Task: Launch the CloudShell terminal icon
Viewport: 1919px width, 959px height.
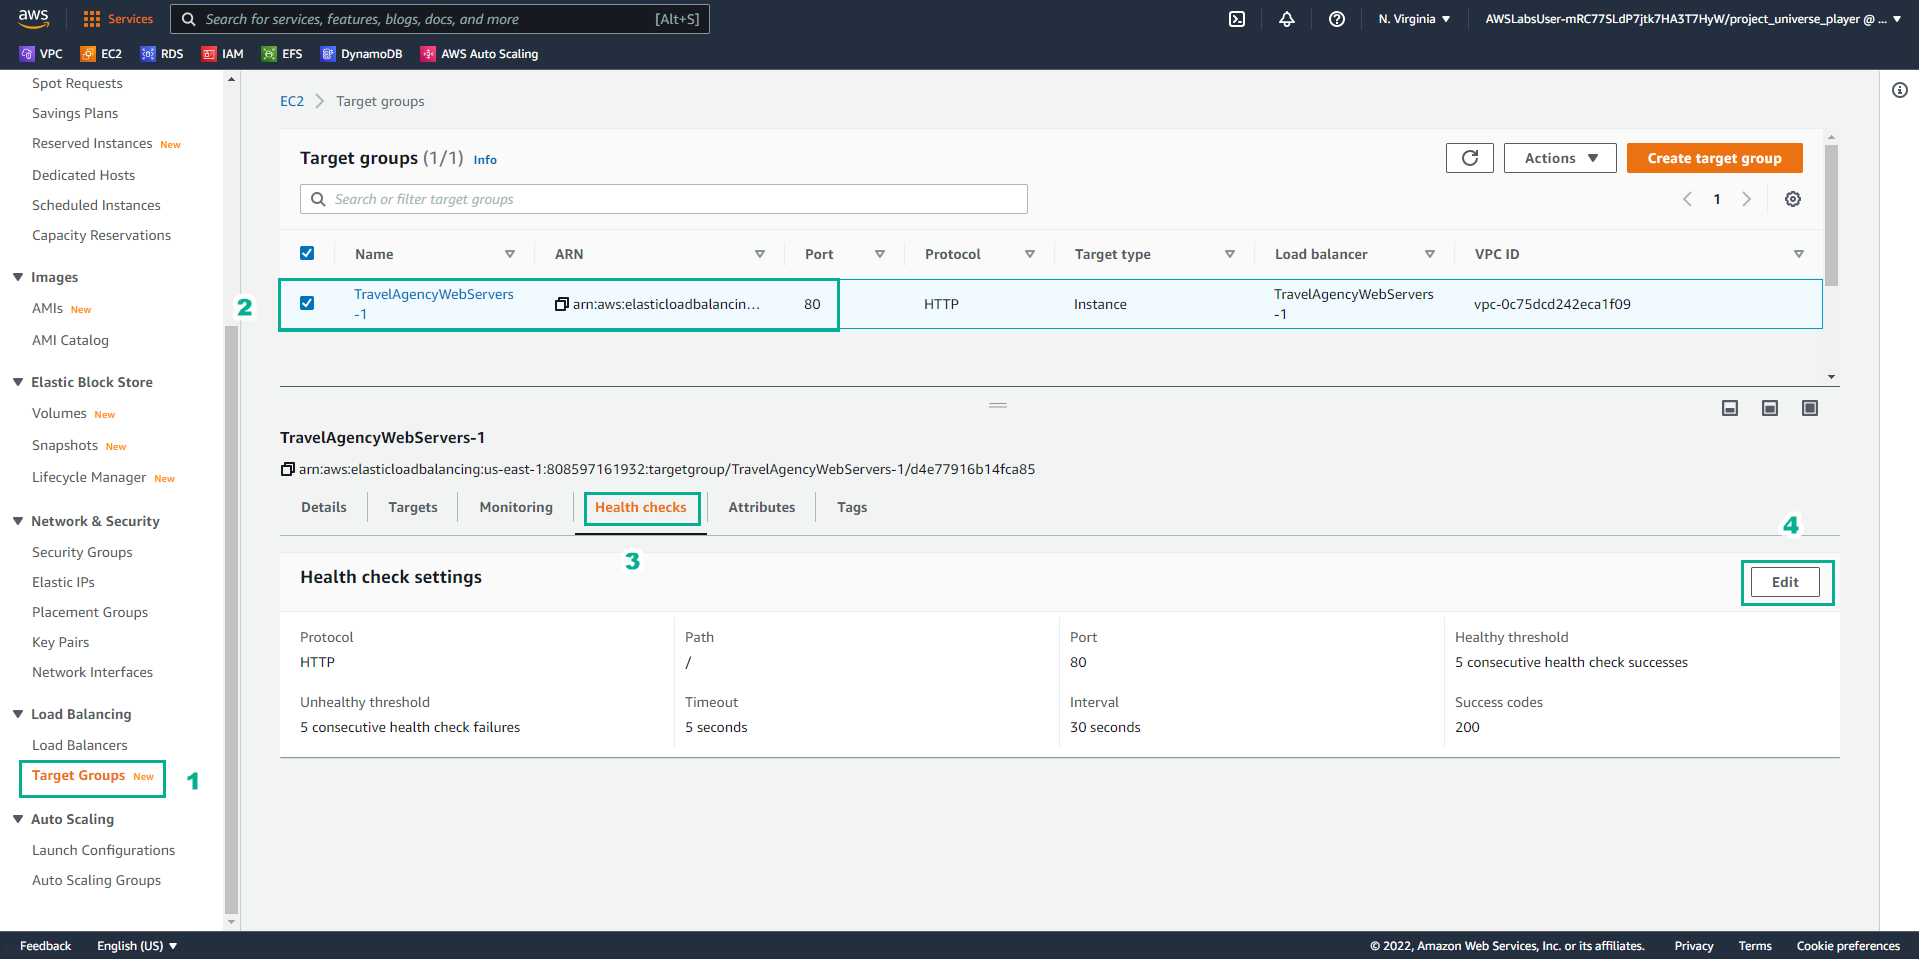Action: [x=1237, y=19]
